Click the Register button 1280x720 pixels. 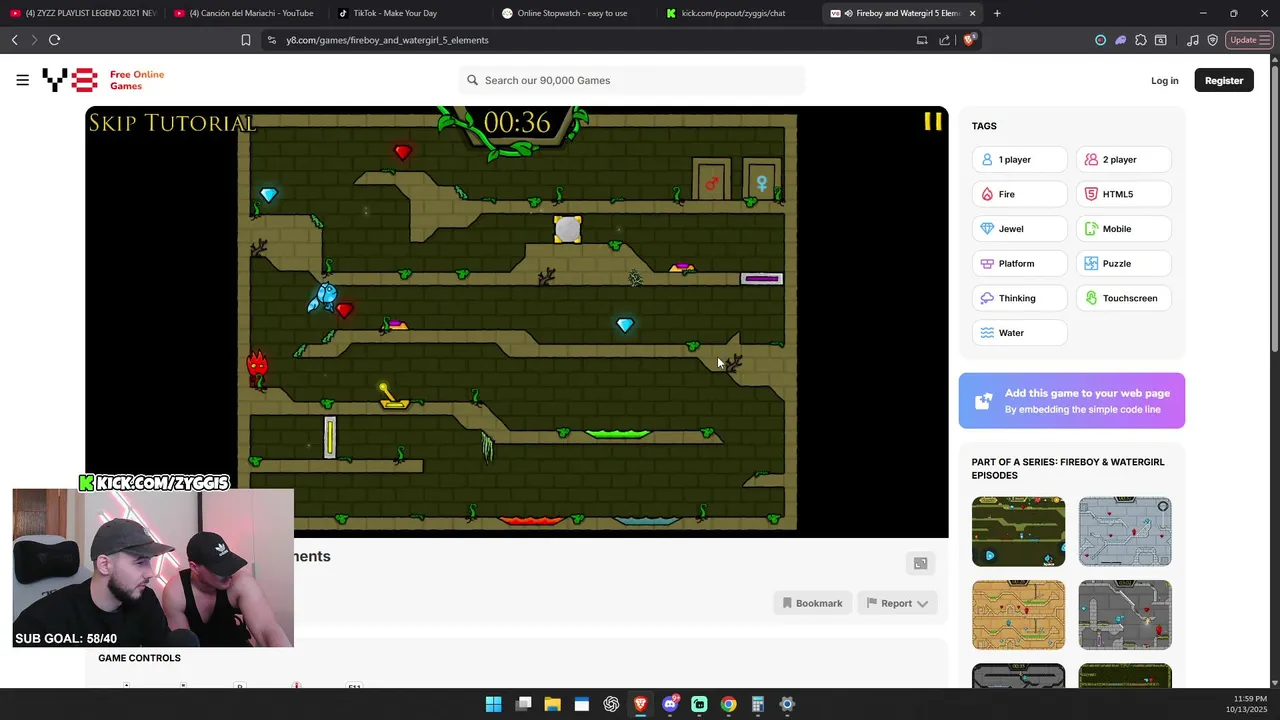1224,80
